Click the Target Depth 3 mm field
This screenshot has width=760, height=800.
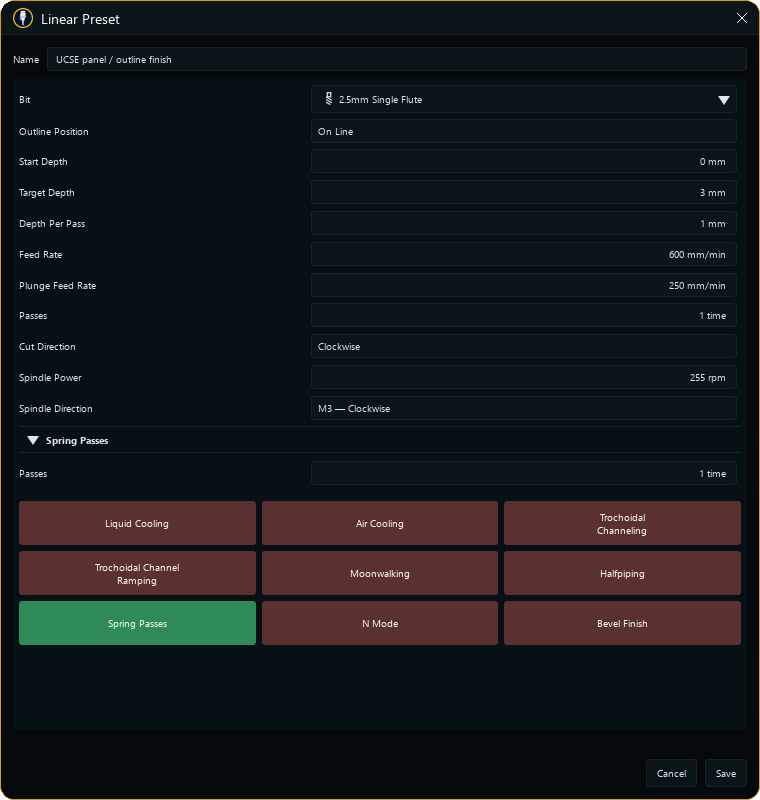pyautogui.click(x=523, y=192)
